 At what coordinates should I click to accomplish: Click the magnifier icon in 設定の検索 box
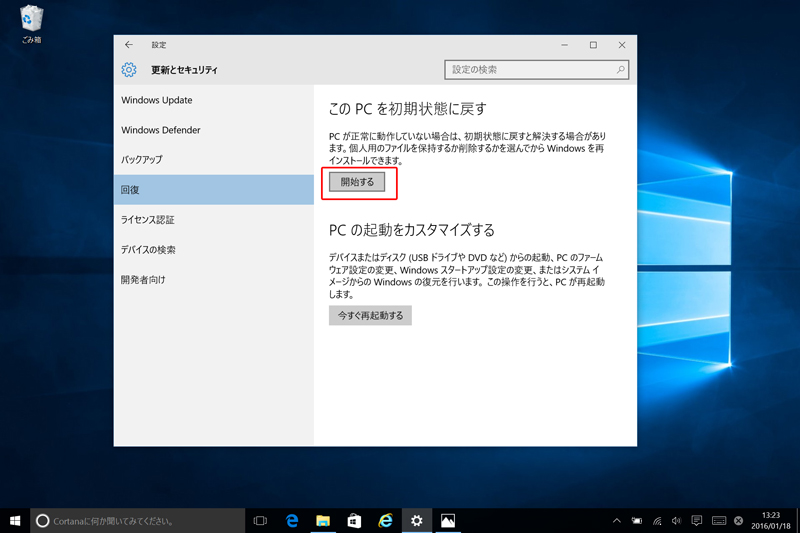tap(620, 69)
